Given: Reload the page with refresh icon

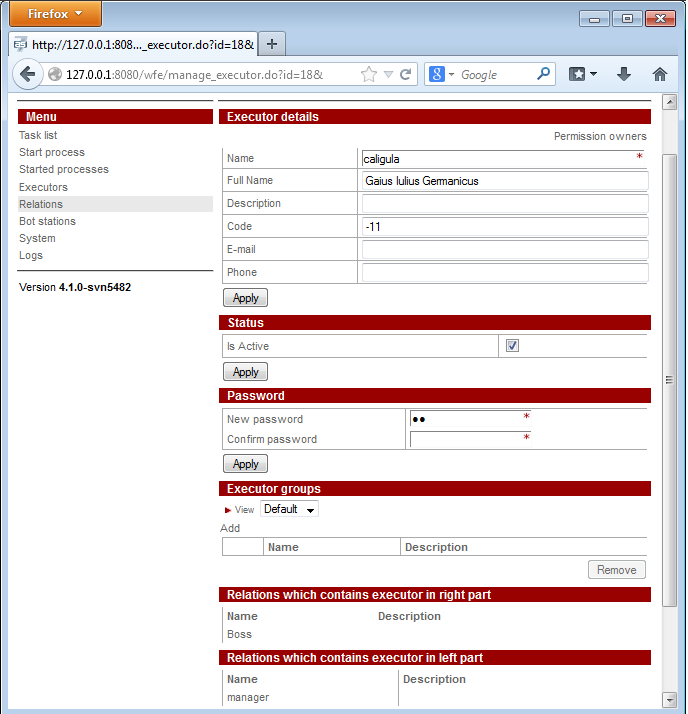Looking at the screenshot, I should pyautogui.click(x=406, y=74).
